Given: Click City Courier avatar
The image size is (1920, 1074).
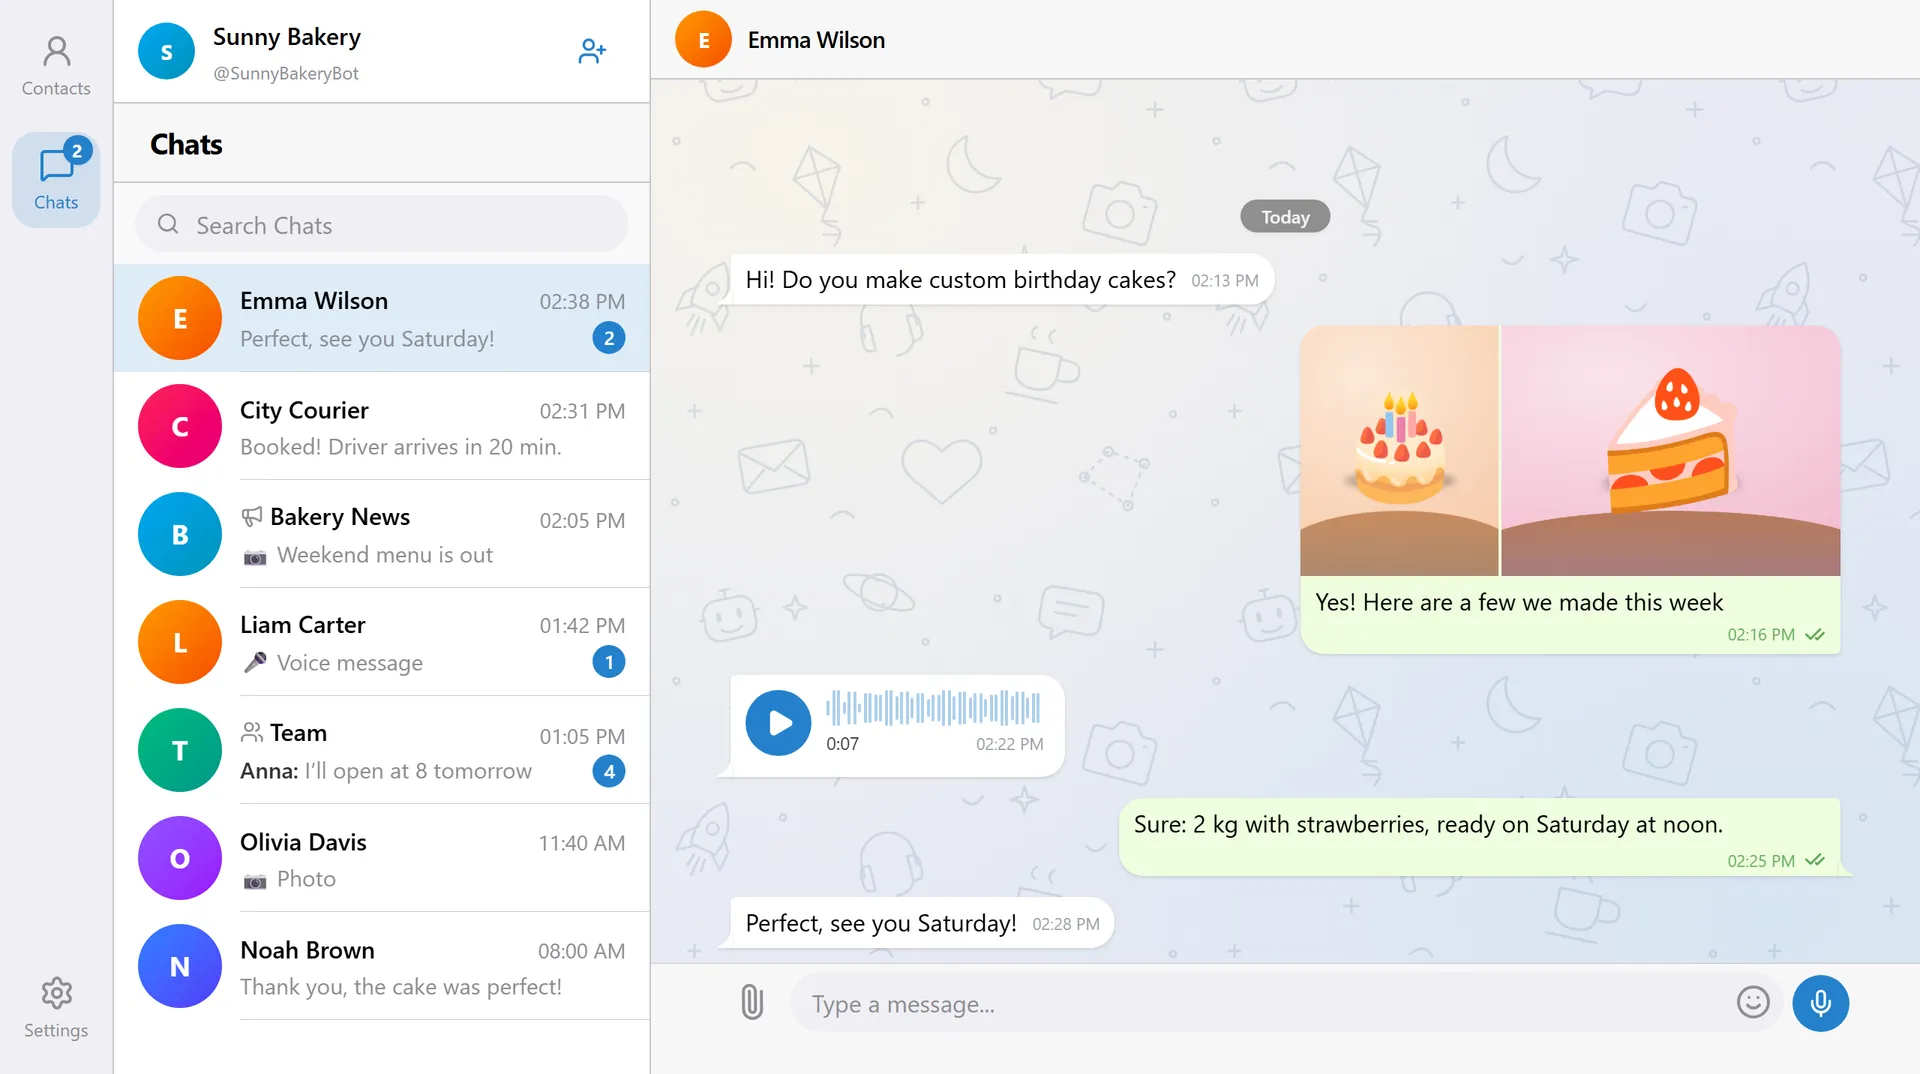Looking at the screenshot, I should point(180,427).
